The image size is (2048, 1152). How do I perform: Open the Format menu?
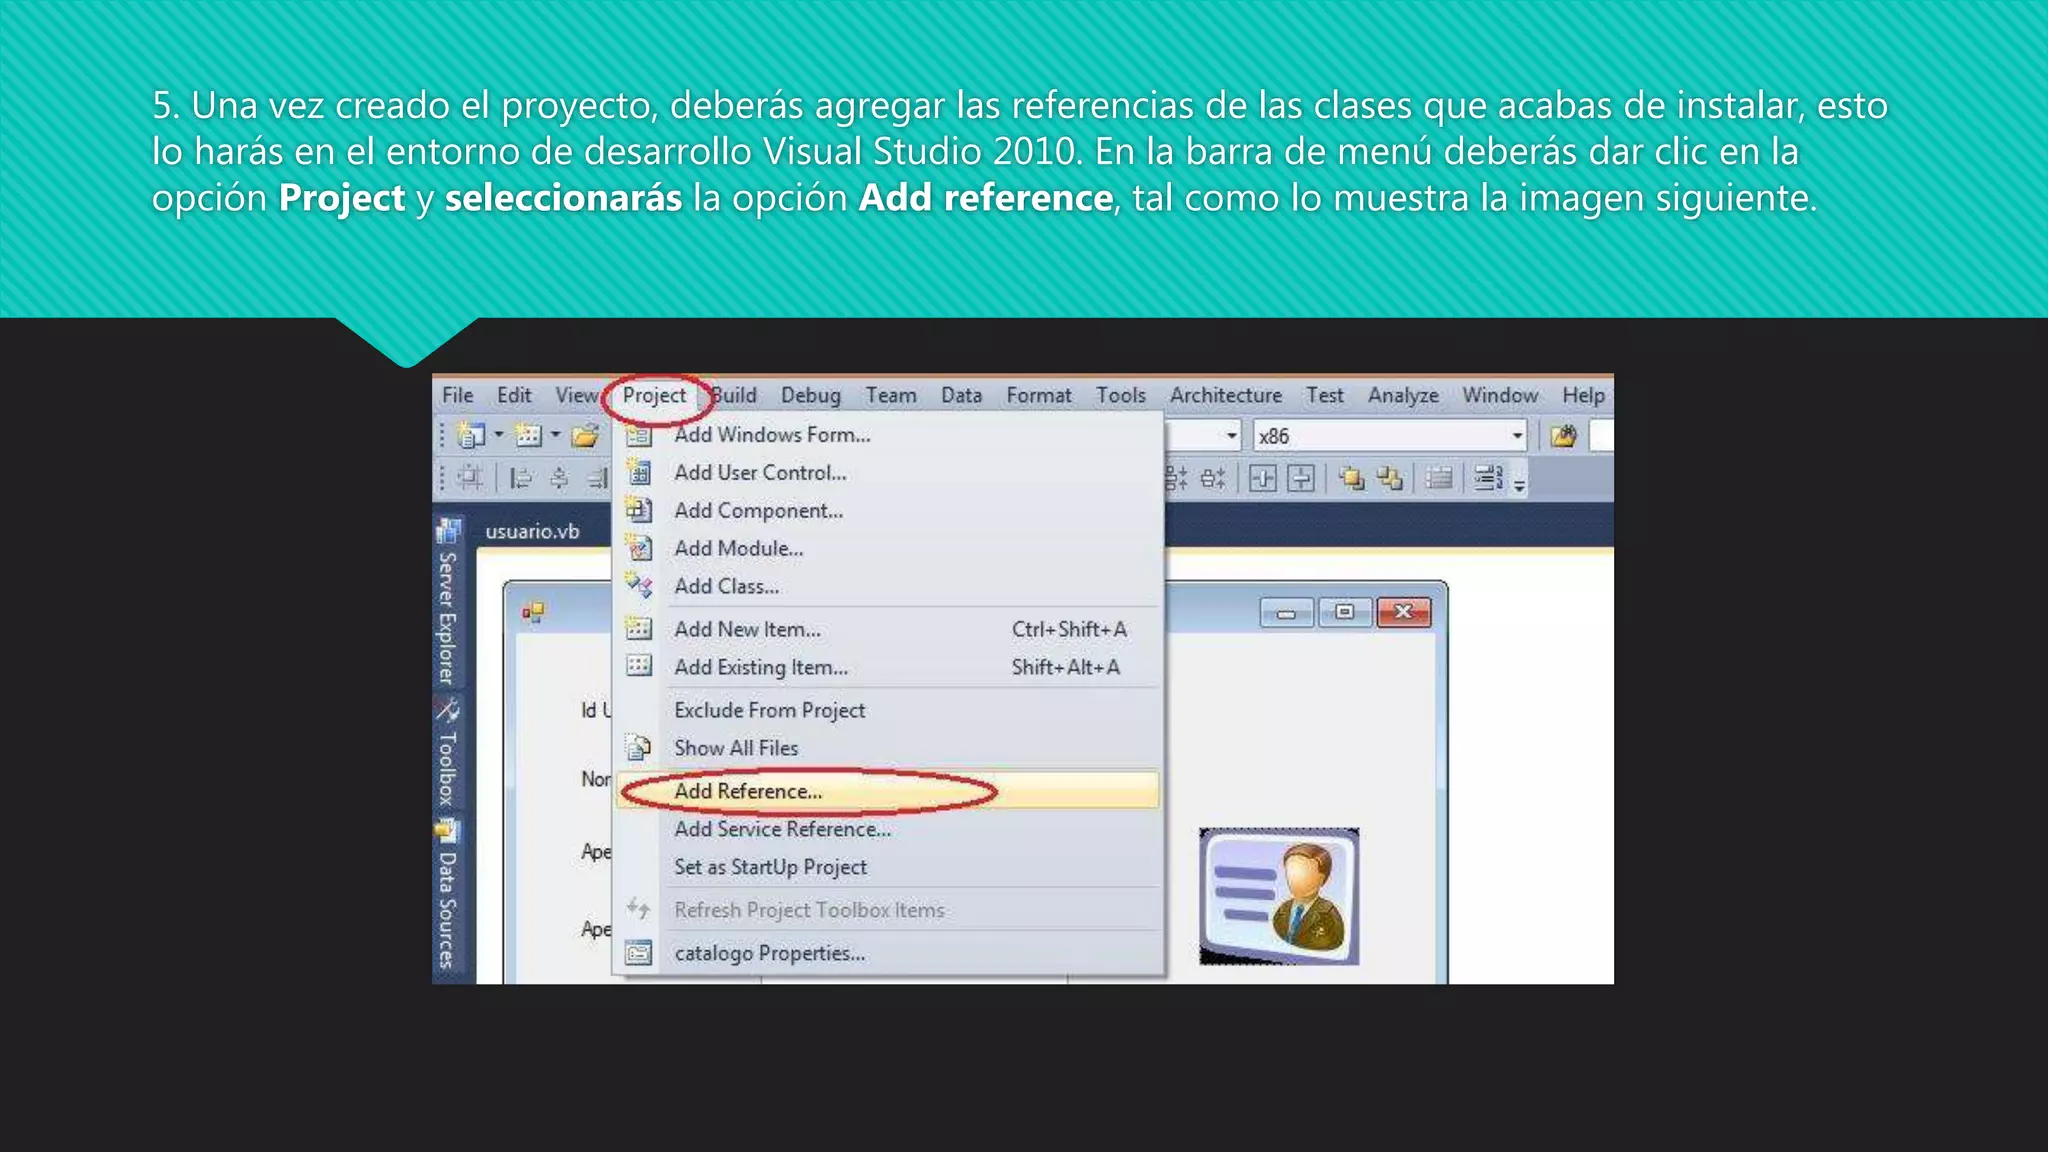click(x=1039, y=395)
